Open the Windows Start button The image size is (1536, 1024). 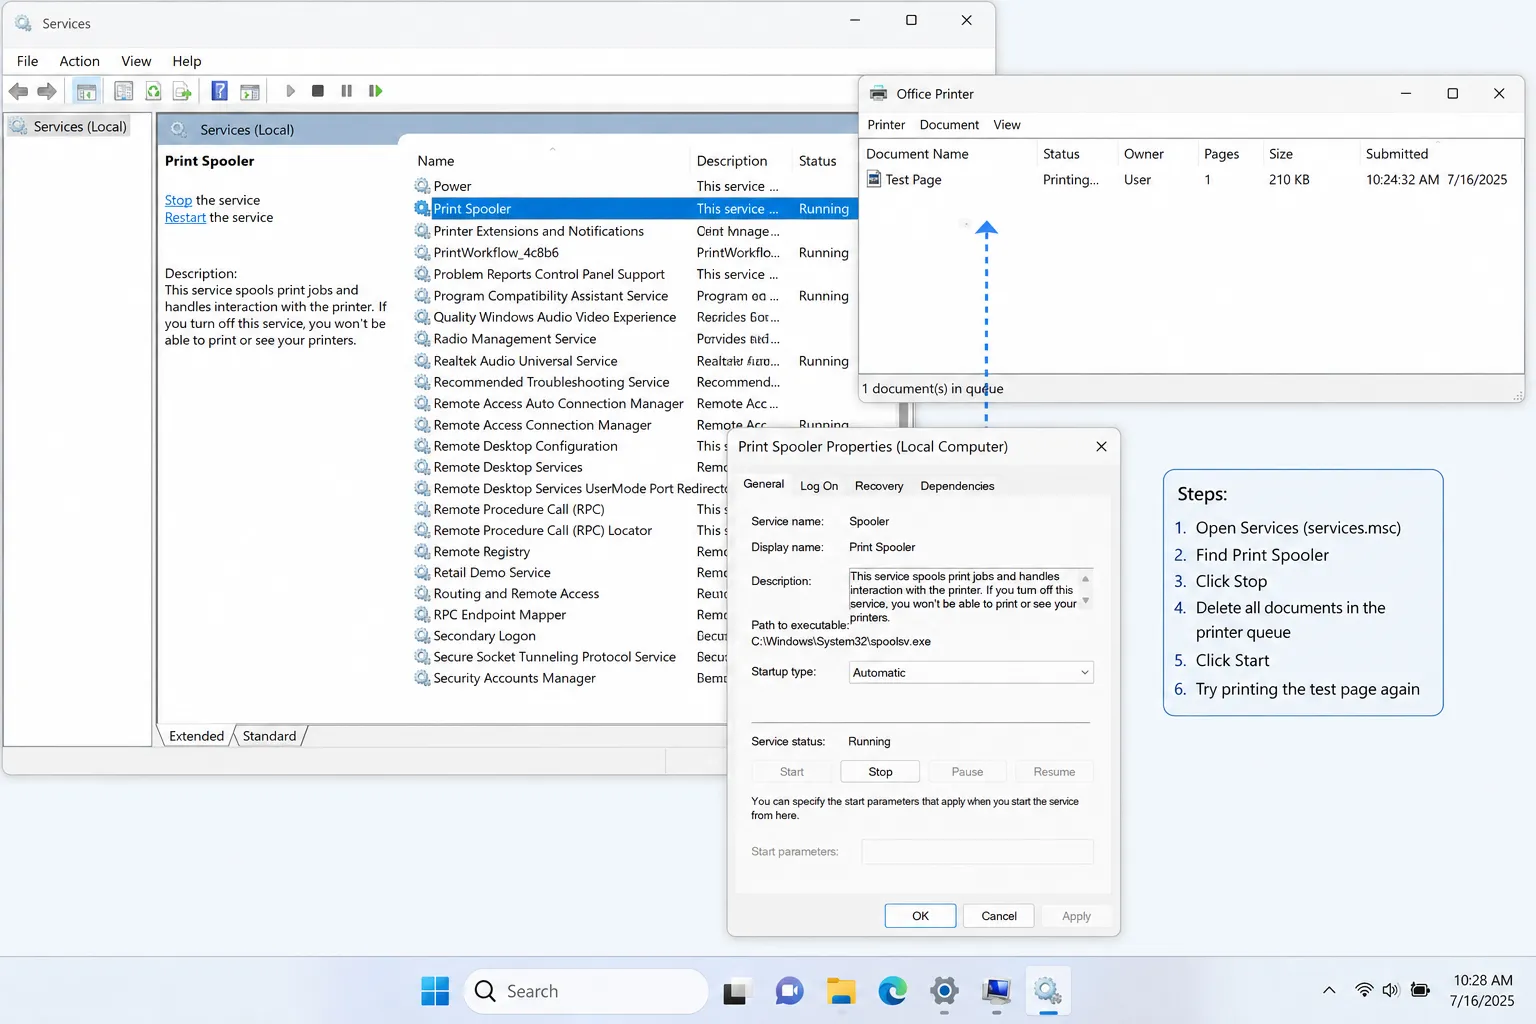[435, 991]
